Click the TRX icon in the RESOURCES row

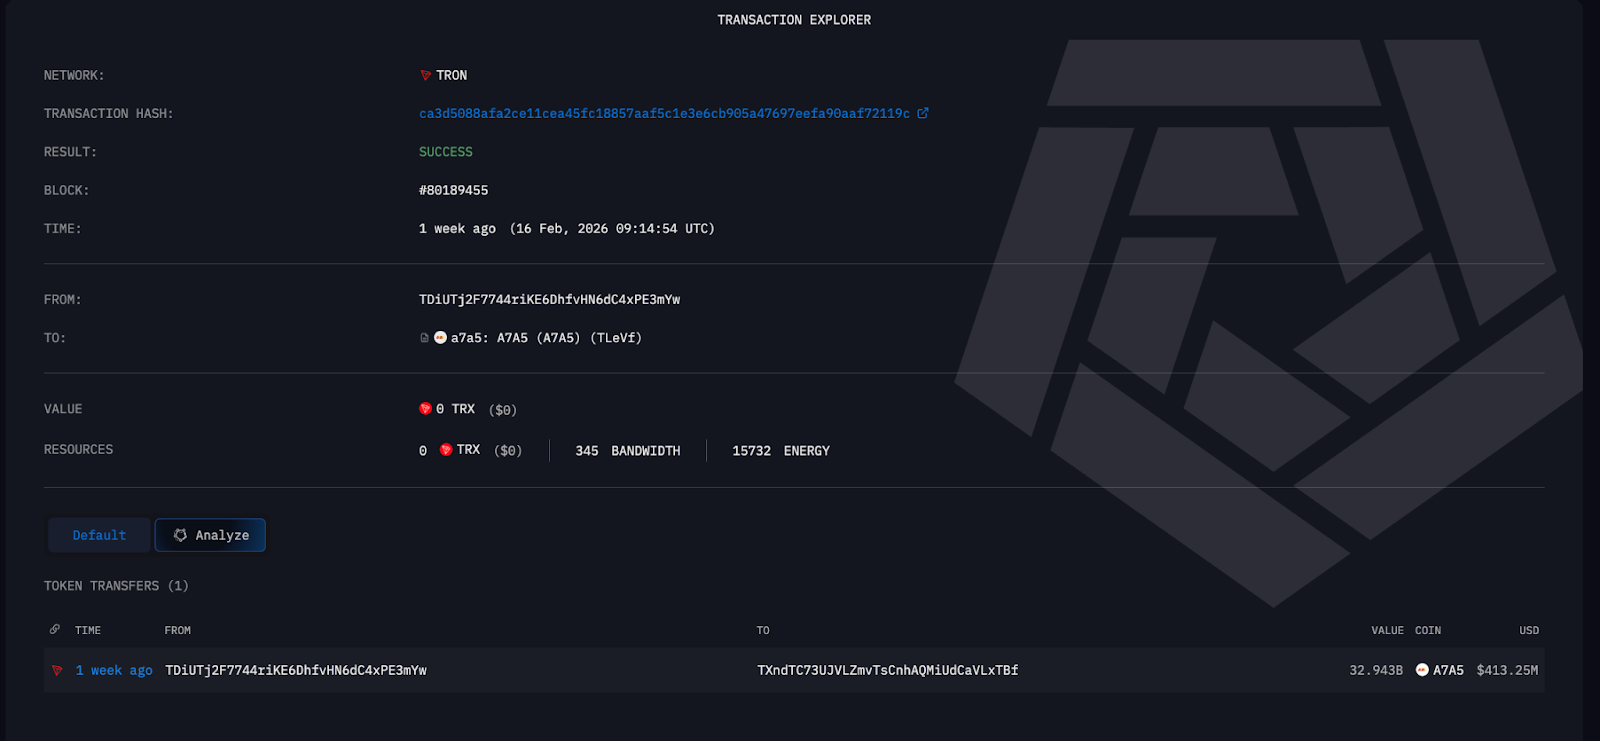446,450
